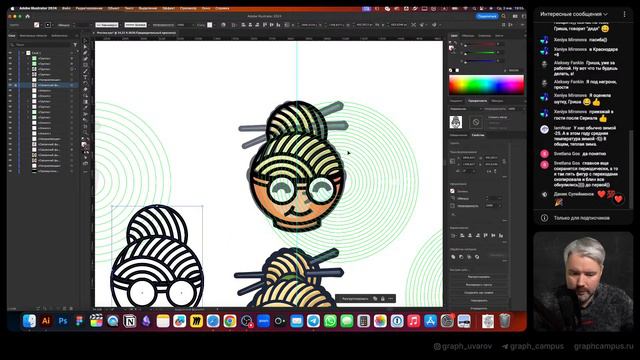Open the Файл menu in the menu bar

tap(66, 8)
